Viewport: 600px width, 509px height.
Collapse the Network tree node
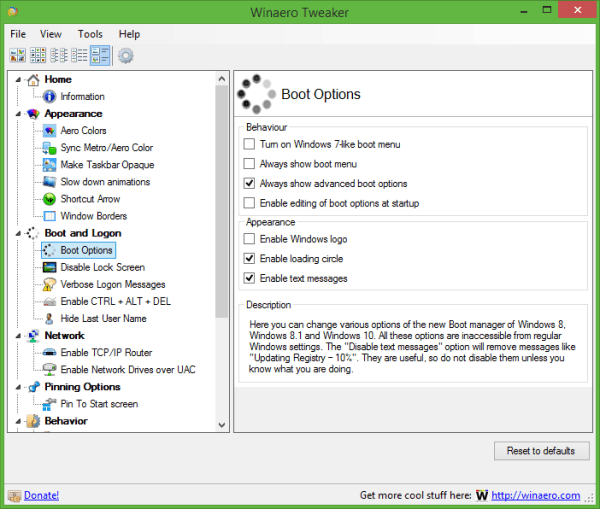coord(16,336)
